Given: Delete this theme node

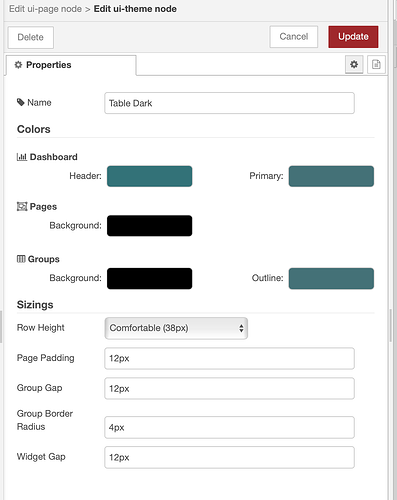Looking at the screenshot, I should click(31, 37).
